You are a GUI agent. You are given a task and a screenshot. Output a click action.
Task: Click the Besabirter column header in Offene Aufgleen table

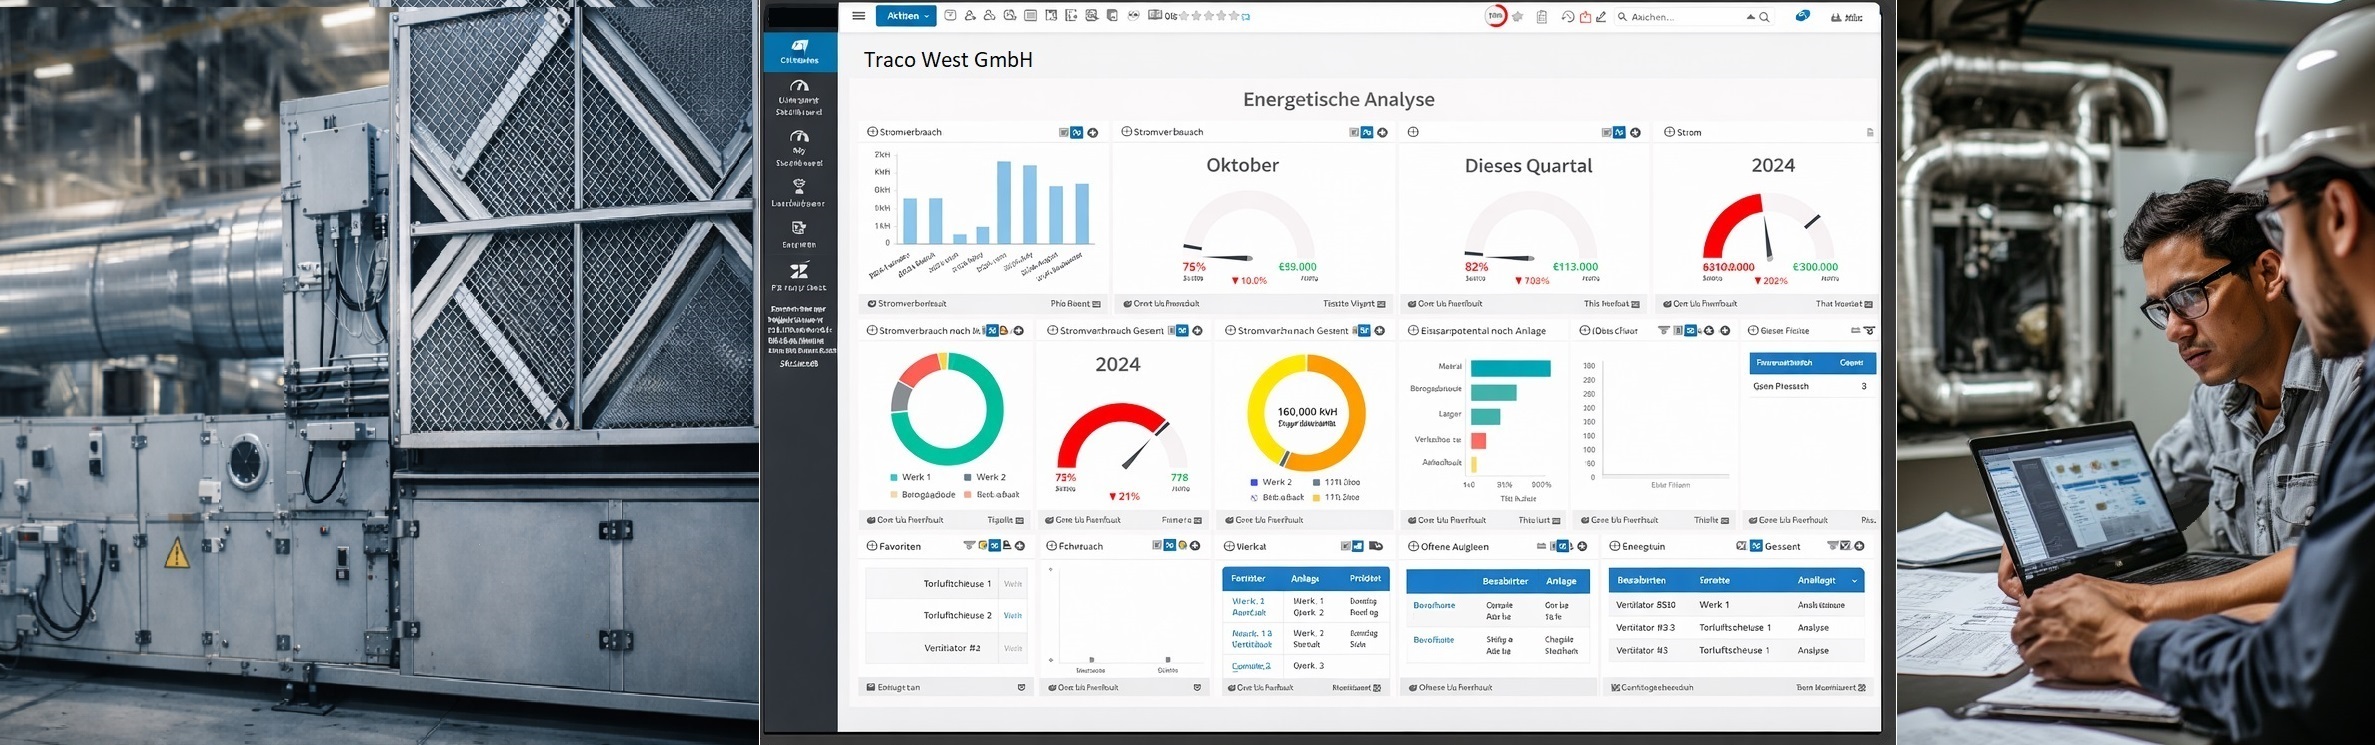tap(1504, 581)
